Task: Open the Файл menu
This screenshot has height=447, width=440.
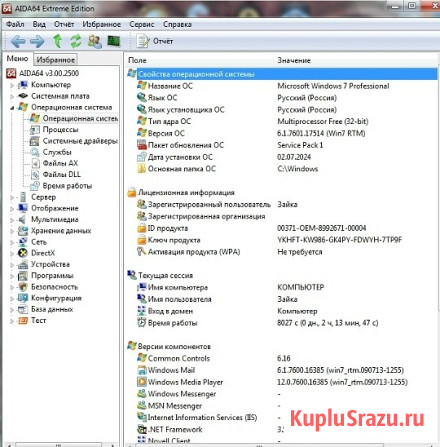Action: click(15, 24)
